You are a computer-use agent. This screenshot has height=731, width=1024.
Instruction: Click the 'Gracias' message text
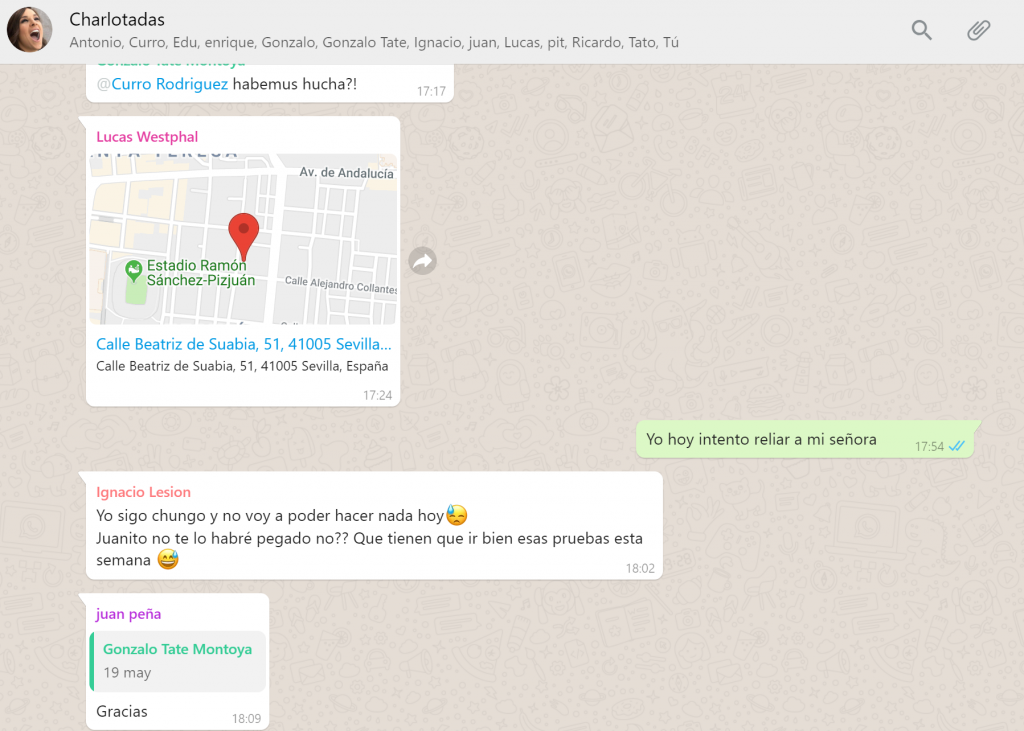pyautogui.click(x=122, y=712)
